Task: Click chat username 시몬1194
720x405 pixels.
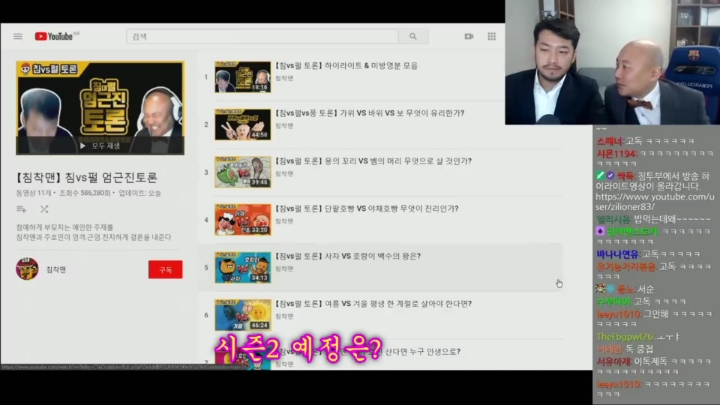Action: pyautogui.click(x=617, y=153)
